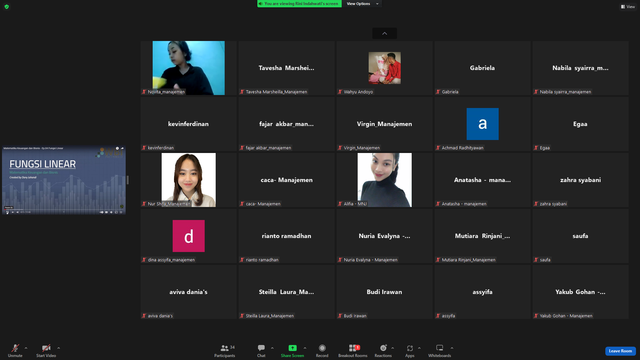Expand Reactions options arrow
This screenshot has width=640, height=360.
pos(393,348)
